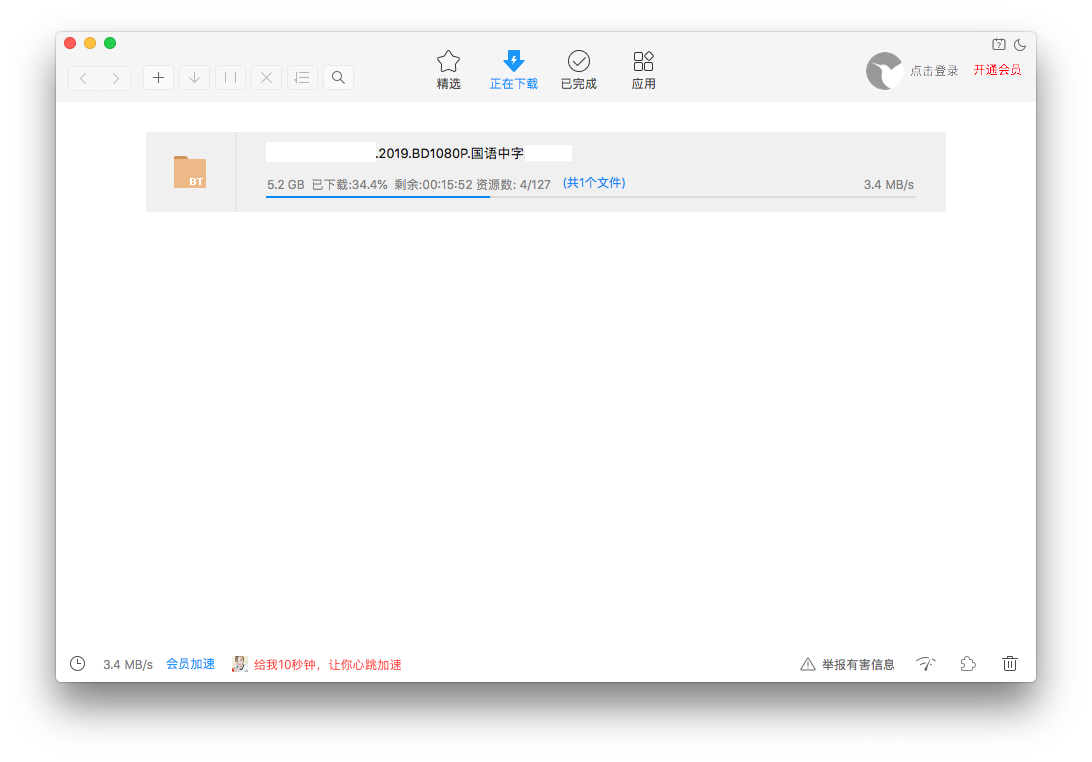This screenshot has height=762, width=1092.
Task: Open help icon at top right
Action: pyautogui.click(x=999, y=45)
